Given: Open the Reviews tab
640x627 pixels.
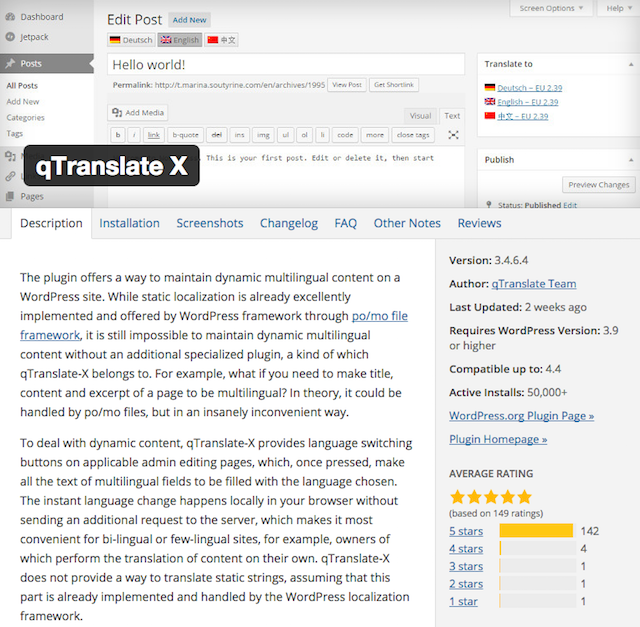Looking at the screenshot, I should 480,223.
